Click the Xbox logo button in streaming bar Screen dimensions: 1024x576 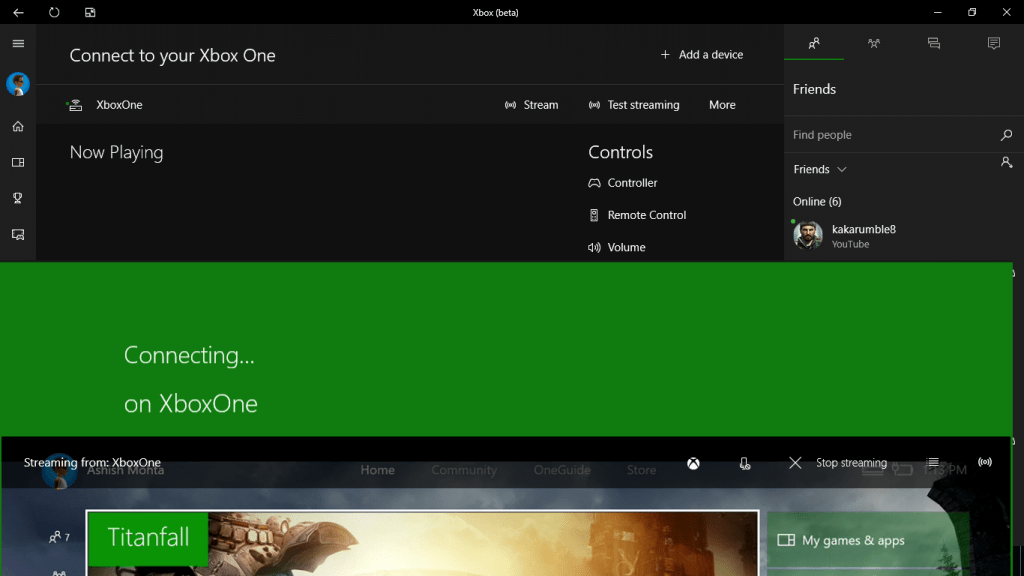pyautogui.click(x=694, y=463)
